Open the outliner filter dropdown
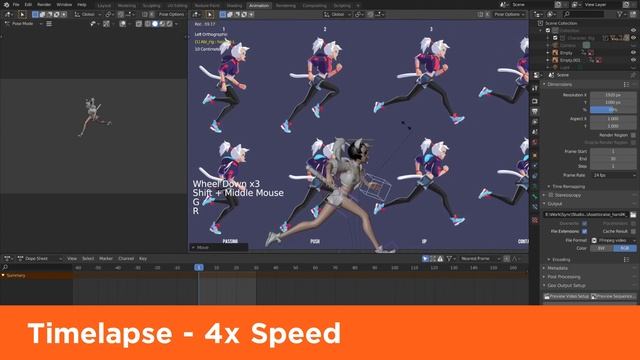 tap(622, 14)
